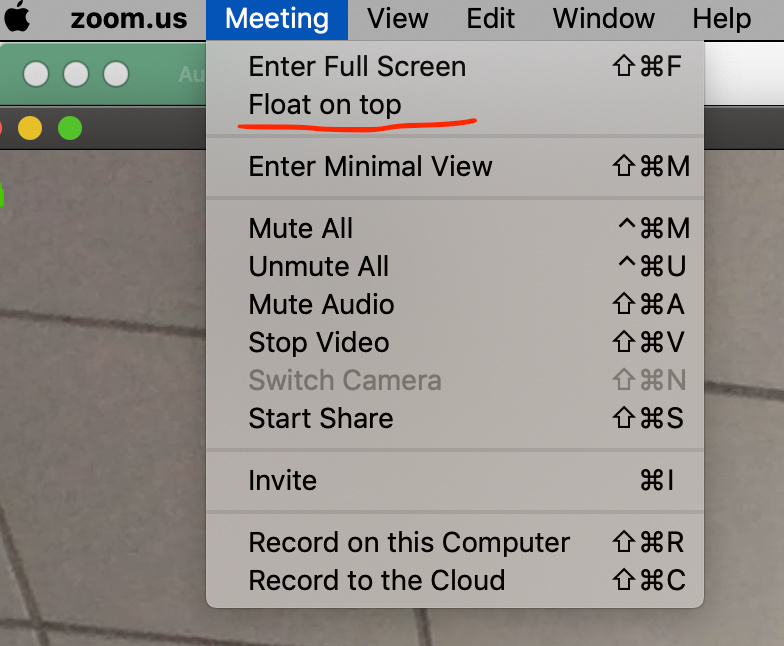Viewport: 784px width, 646px height.
Task: Open the Window menu
Action: tap(604, 19)
